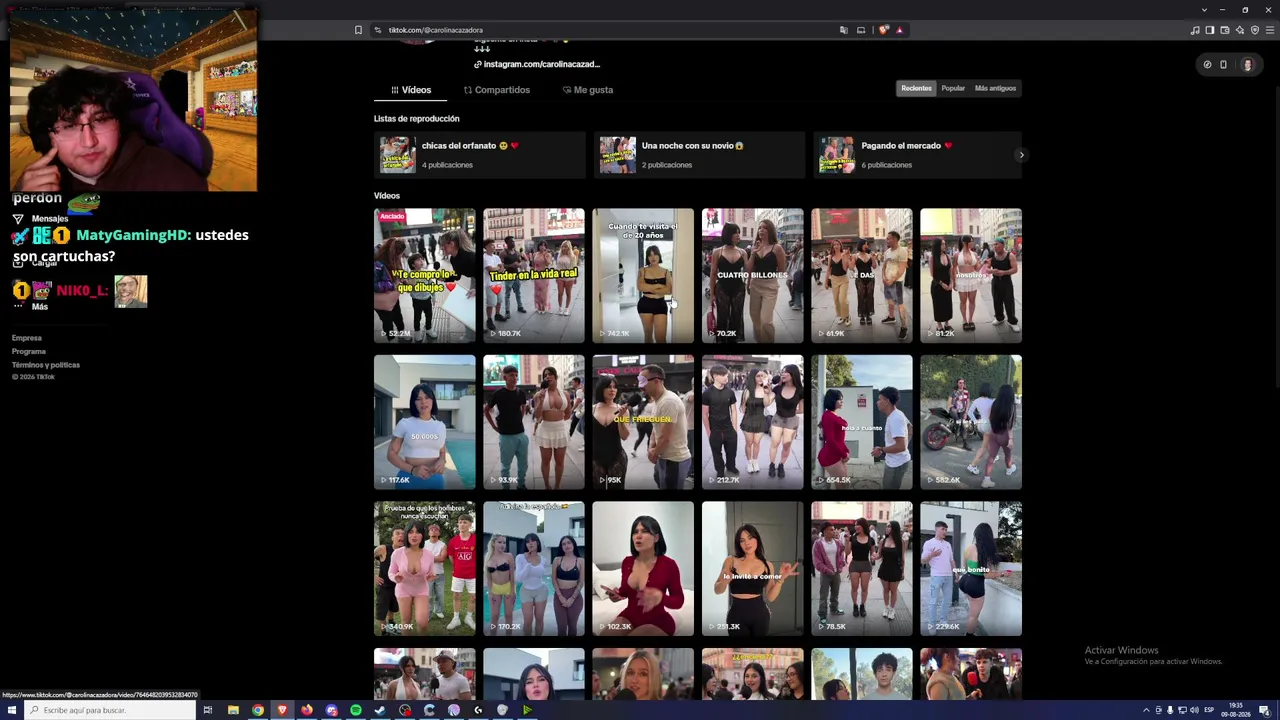
Task: Open the video with 81.2K views
Action: pos(971,275)
